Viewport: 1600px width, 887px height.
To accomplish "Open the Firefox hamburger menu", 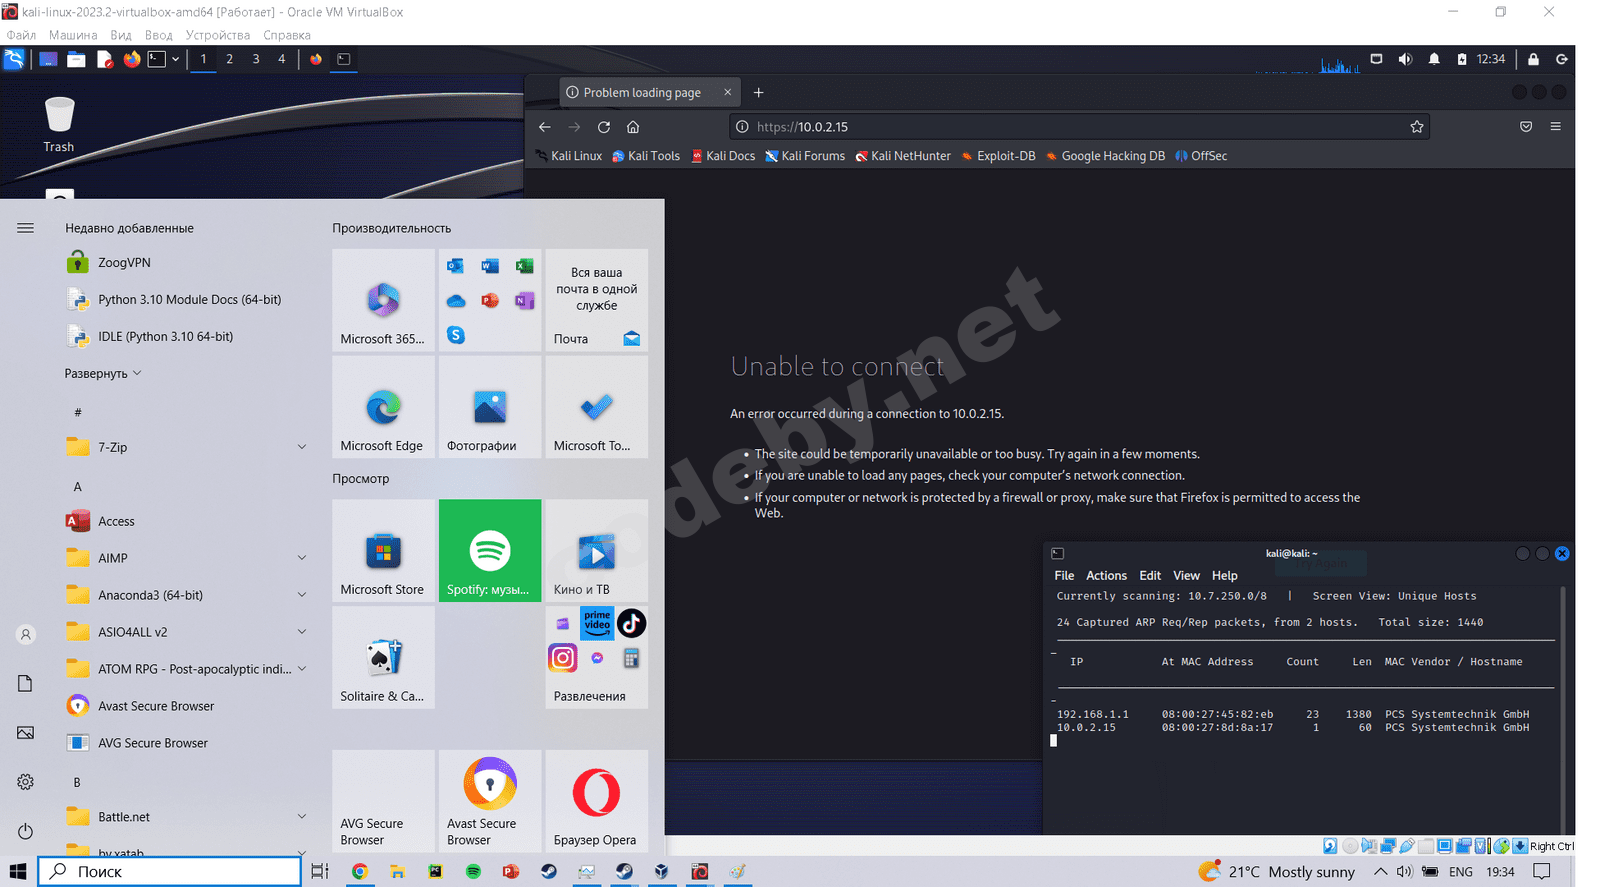I will [x=1555, y=127].
